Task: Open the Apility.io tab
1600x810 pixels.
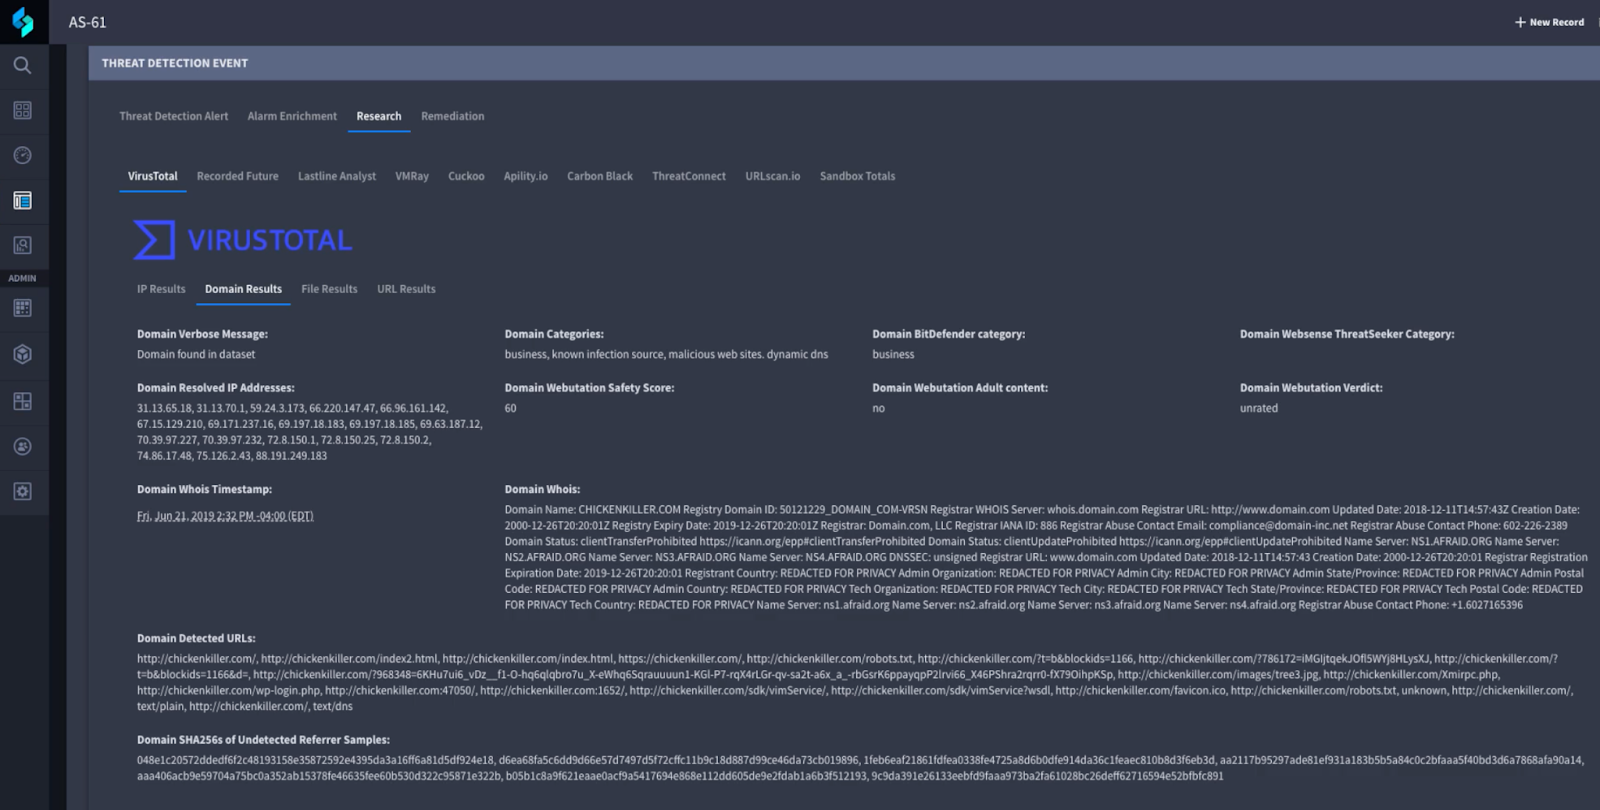Action: tap(526, 176)
